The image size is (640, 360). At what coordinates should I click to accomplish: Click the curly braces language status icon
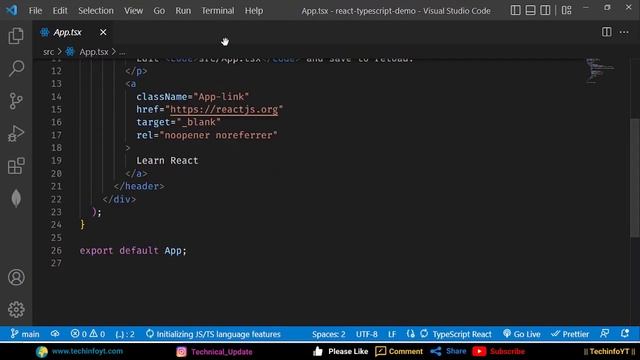410,334
